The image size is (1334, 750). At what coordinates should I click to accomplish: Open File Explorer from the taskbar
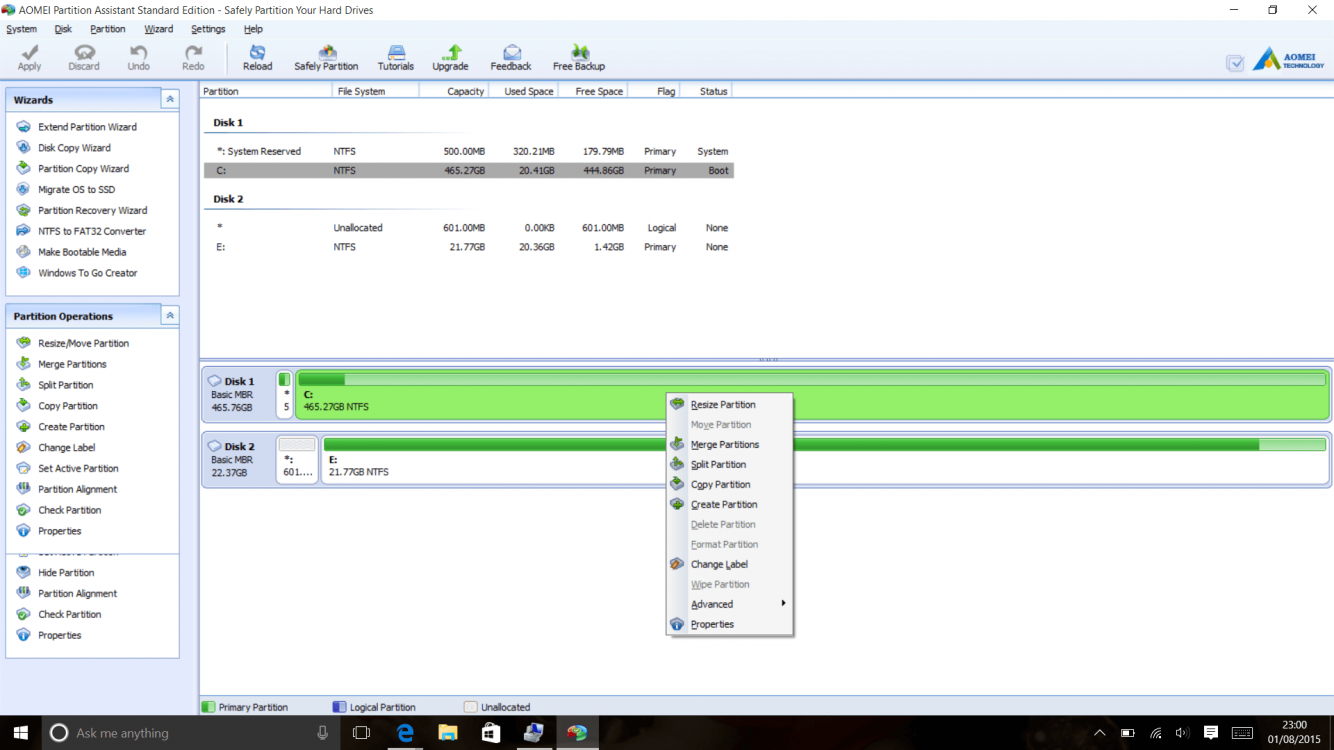pos(447,733)
